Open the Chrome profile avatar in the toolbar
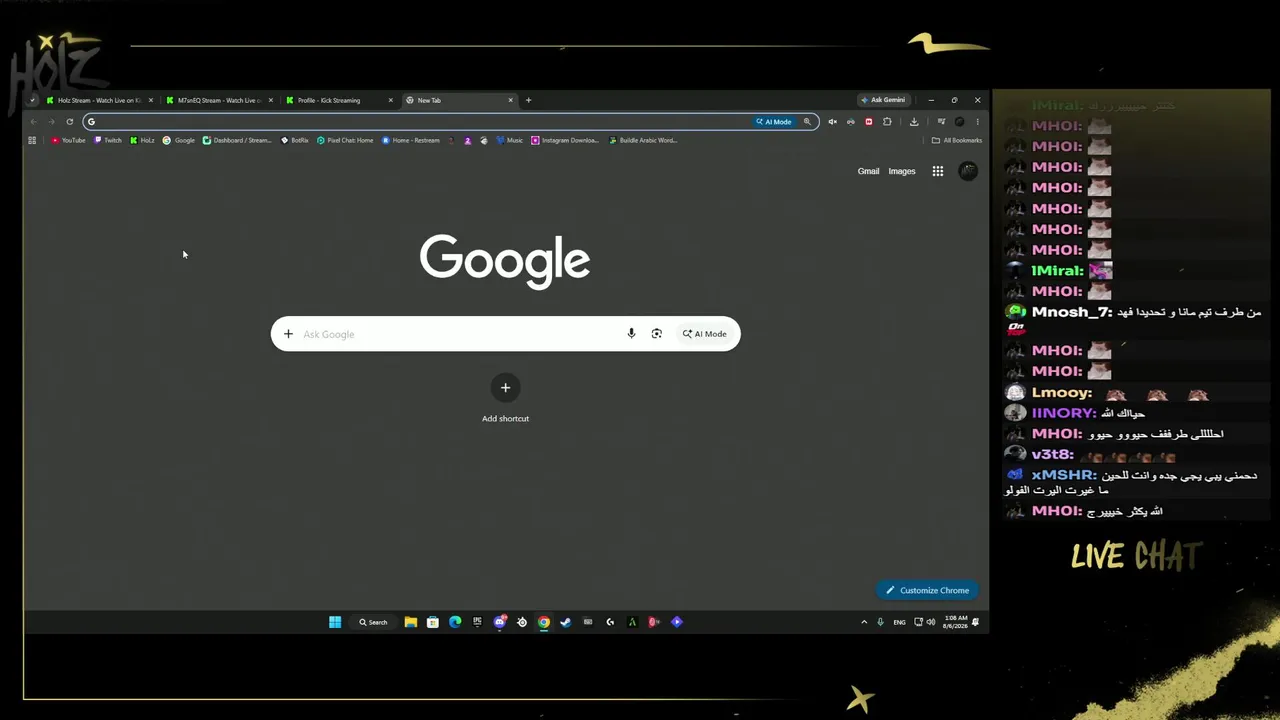 (959, 122)
